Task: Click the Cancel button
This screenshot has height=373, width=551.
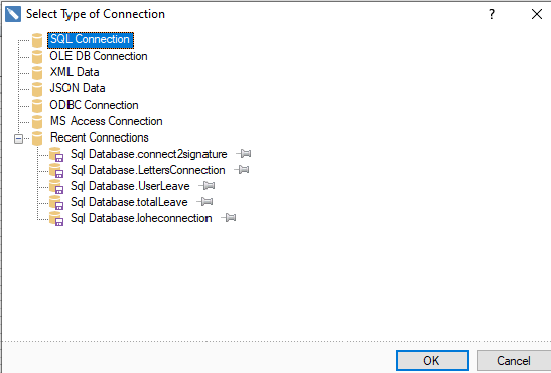Action: coord(514,361)
